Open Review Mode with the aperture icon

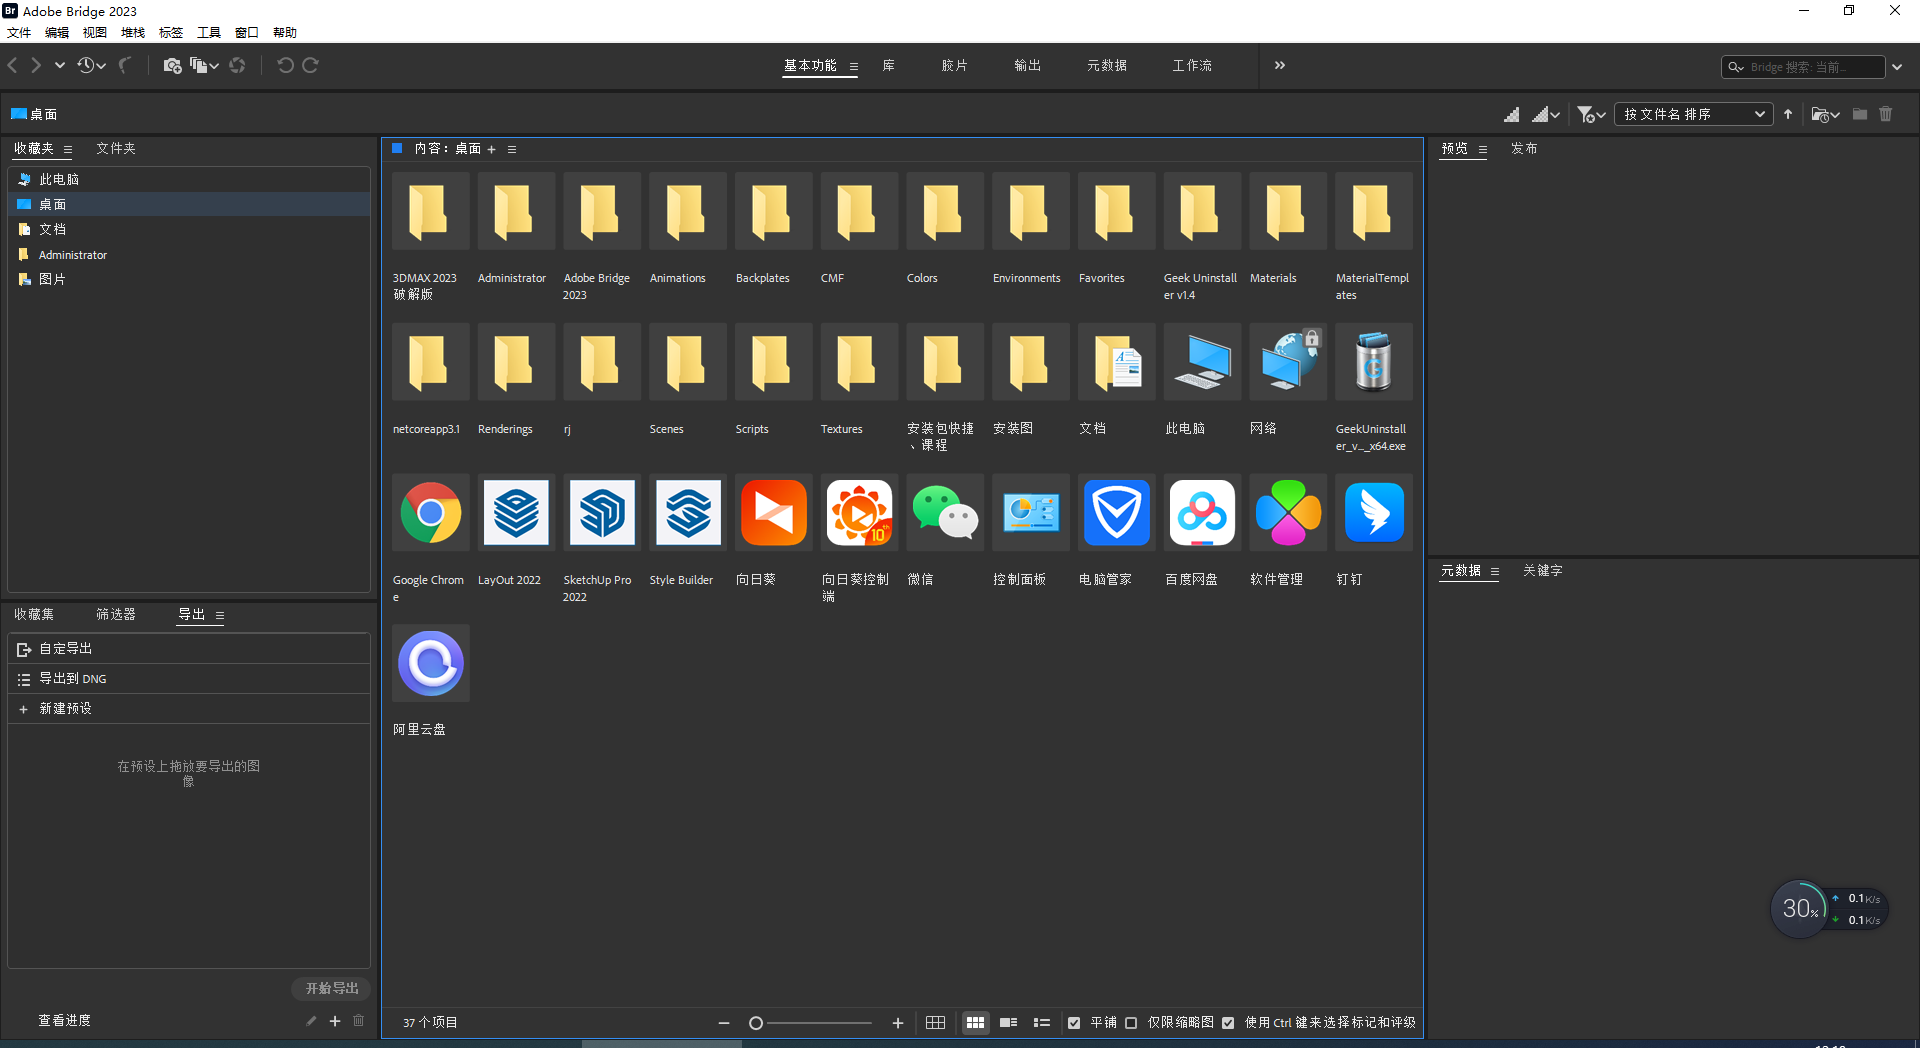click(238, 65)
